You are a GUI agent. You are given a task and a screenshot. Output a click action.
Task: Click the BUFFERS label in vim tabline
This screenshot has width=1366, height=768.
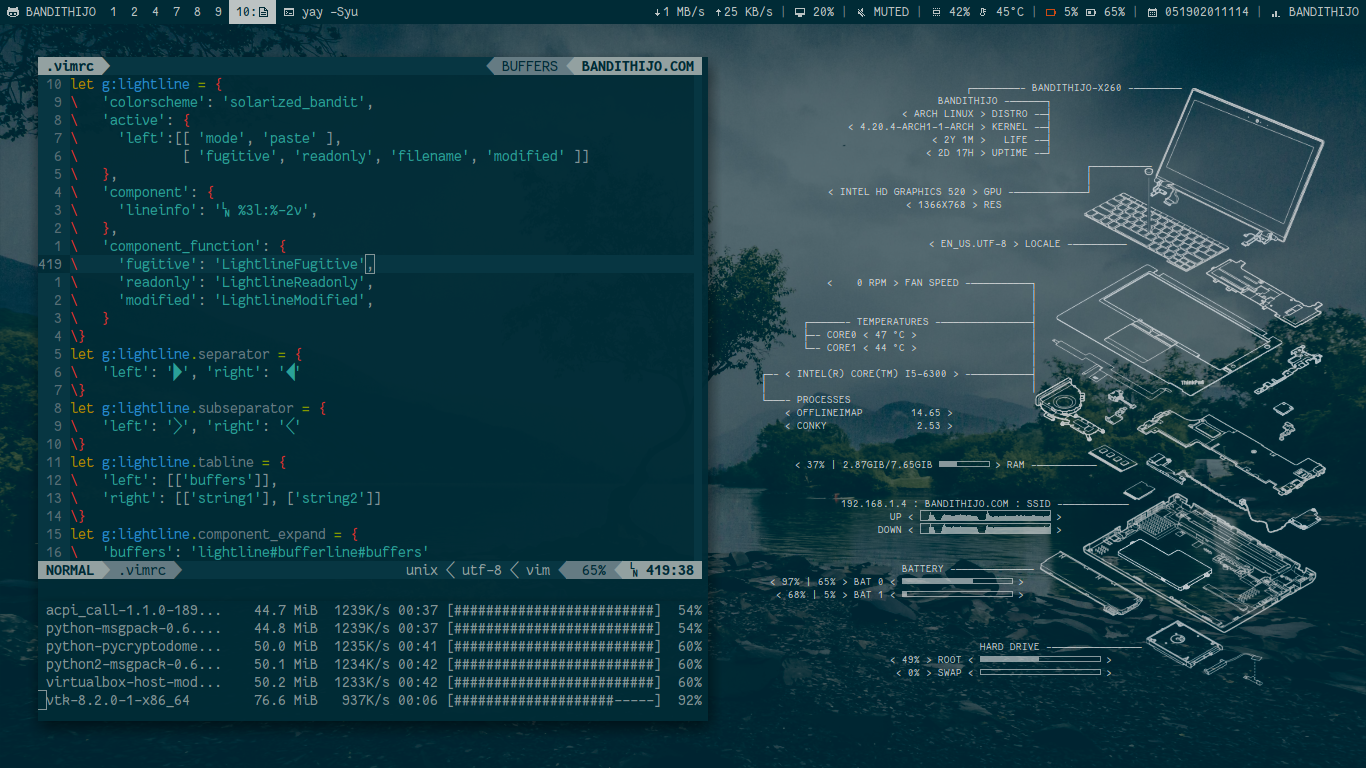click(x=529, y=66)
